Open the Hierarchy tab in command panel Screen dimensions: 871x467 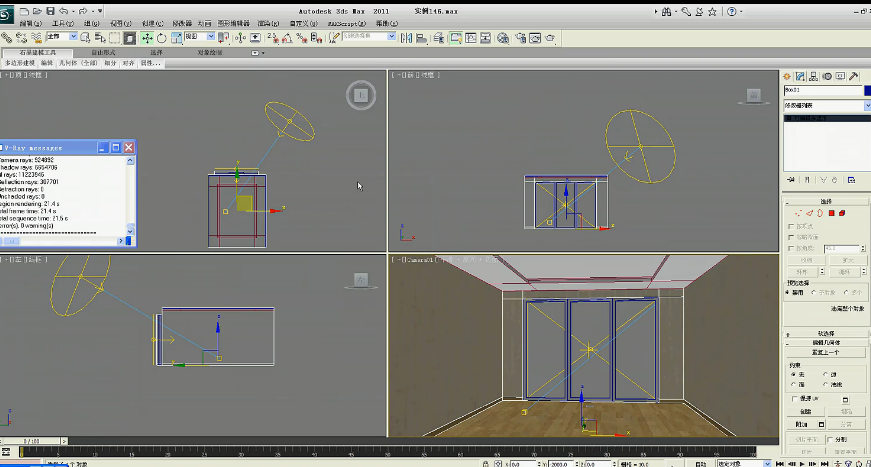[814, 76]
